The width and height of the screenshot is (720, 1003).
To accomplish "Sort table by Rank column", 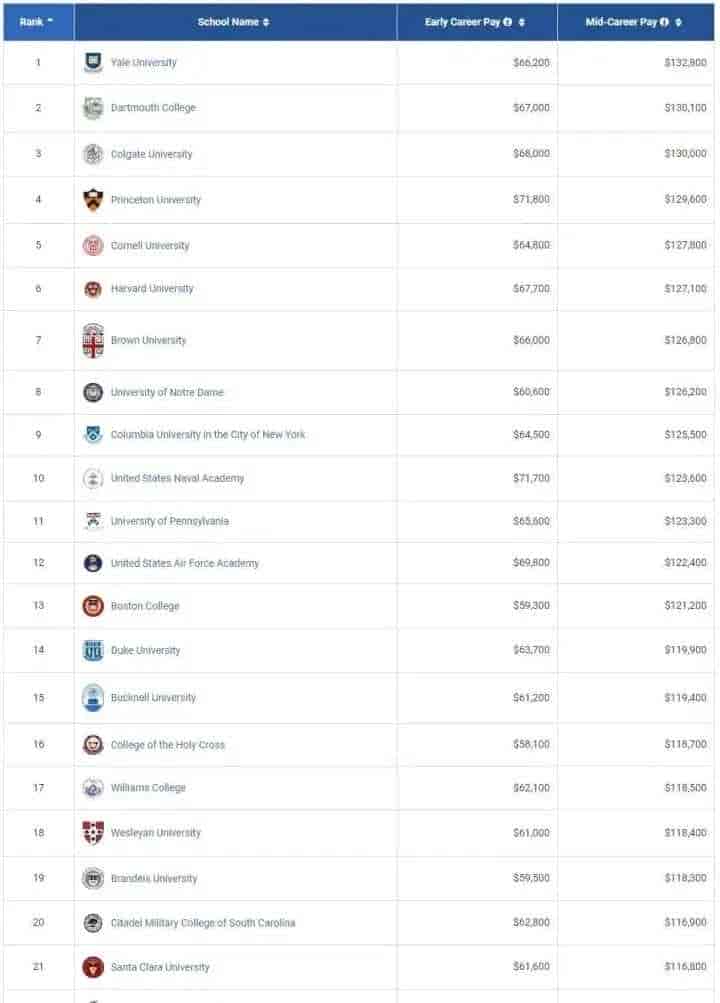I will pyautogui.click(x=36, y=22).
